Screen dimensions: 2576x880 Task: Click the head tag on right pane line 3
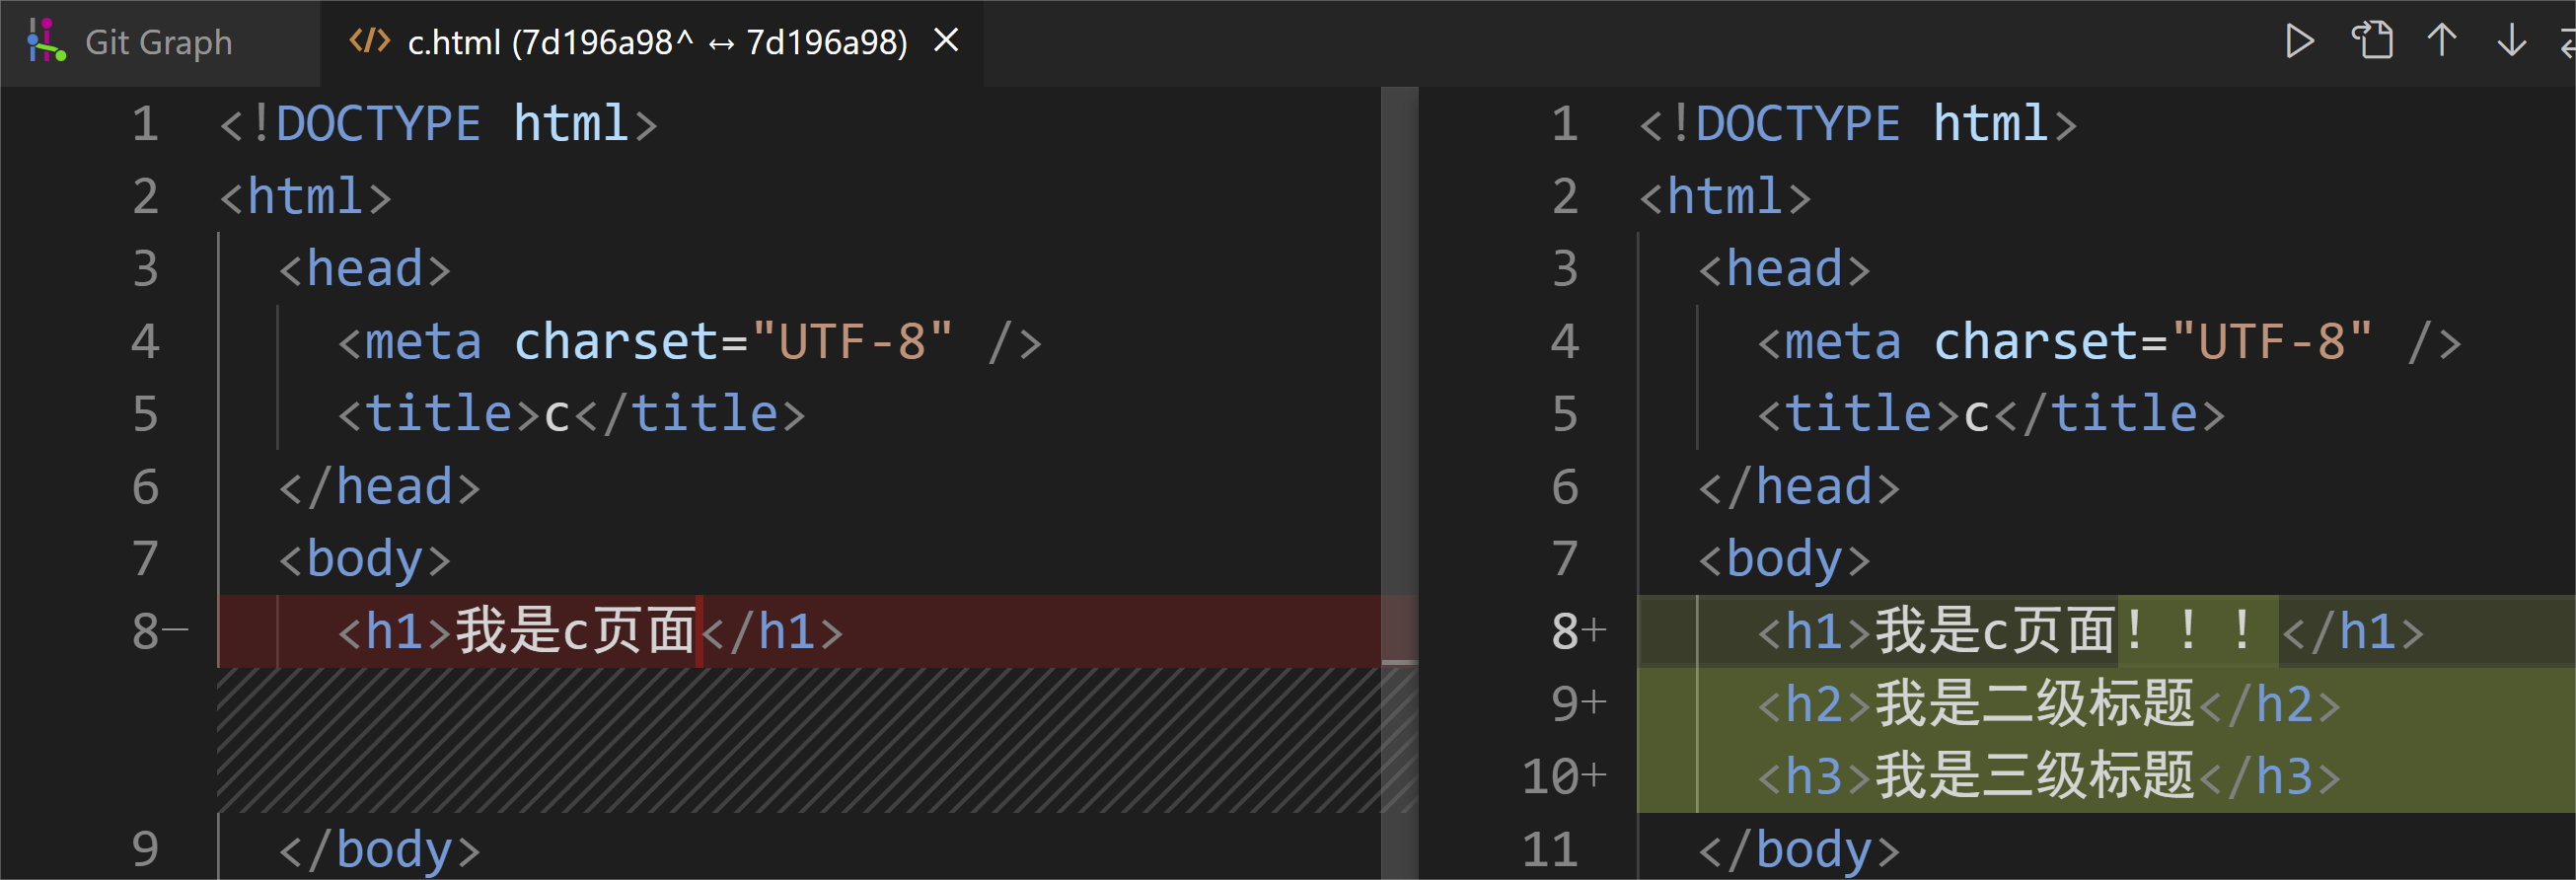tap(1785, 269)
